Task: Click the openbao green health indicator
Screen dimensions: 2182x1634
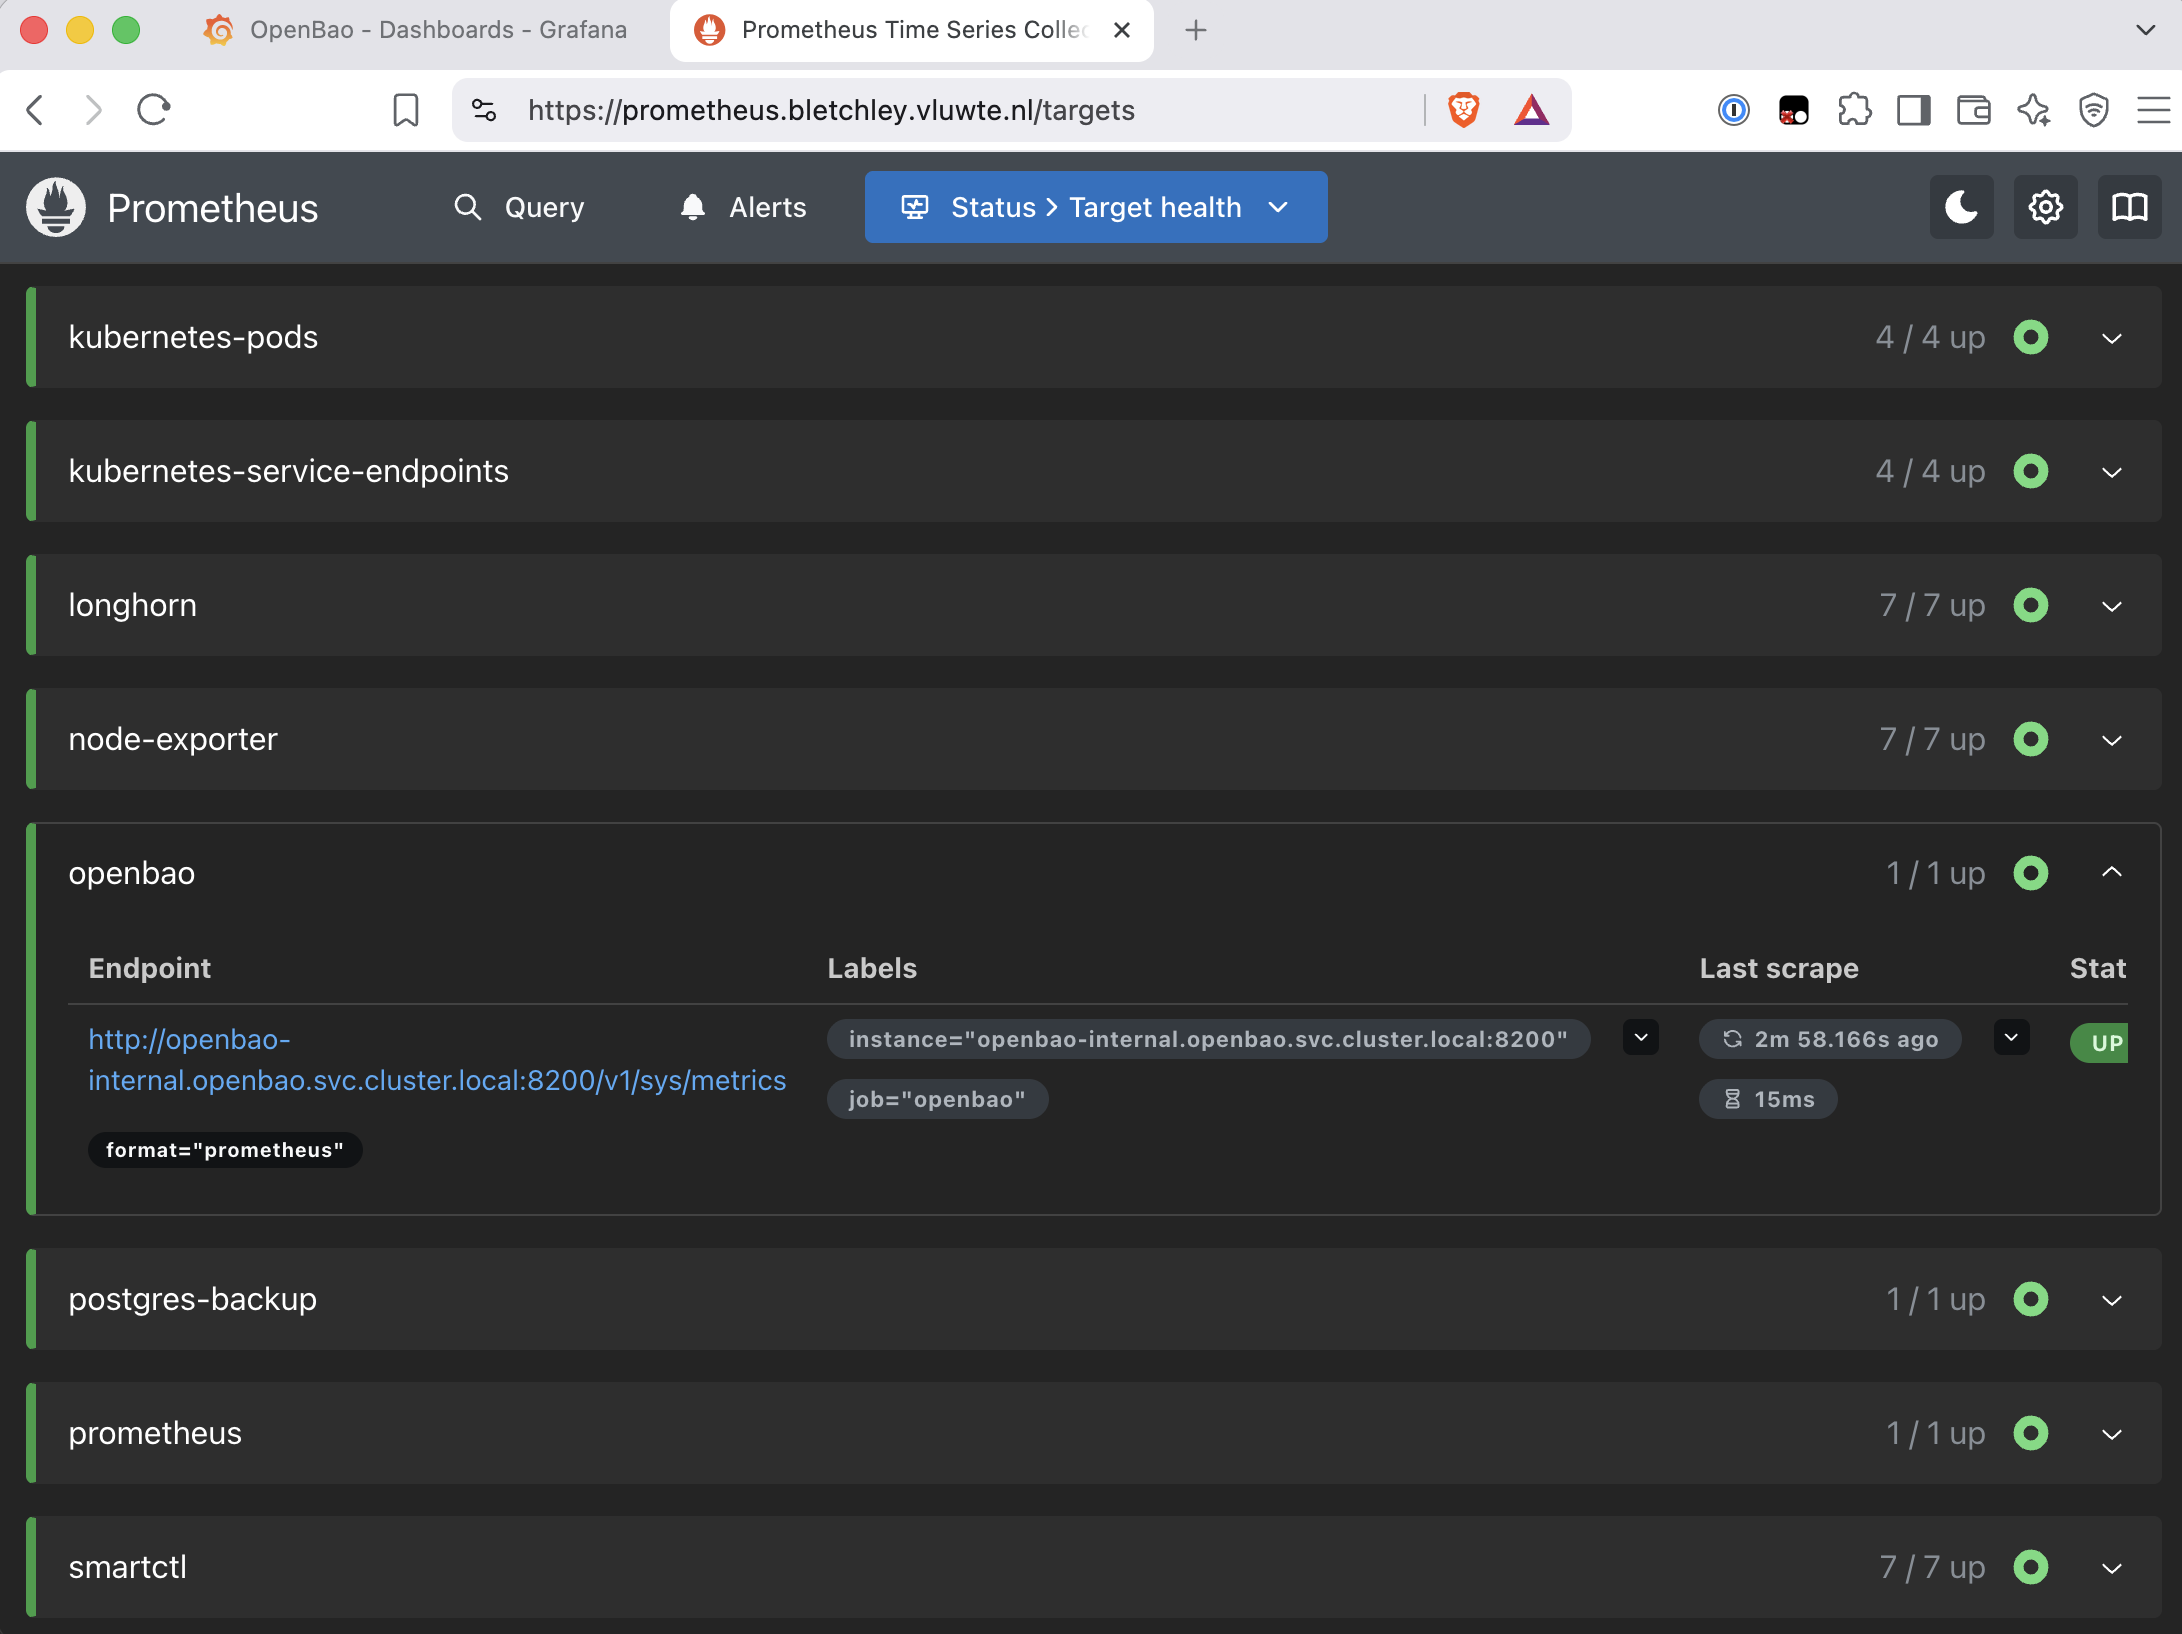Action: pyautogui.click(x=2030, y=873)
